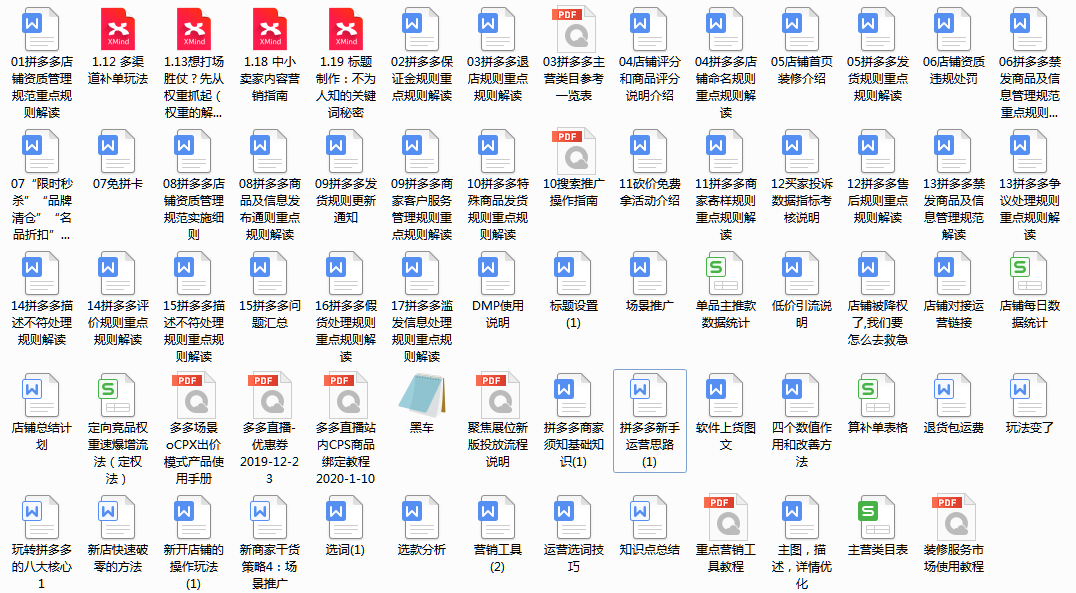Select the 05店铺首页装修介绍 Word icon
The width and height of the screenshot is (1076, 593).
(x=802, y=29)
